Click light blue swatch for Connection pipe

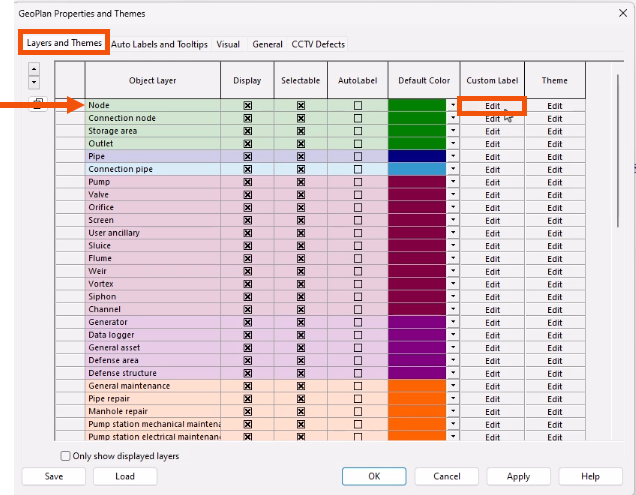coord(417,169)
